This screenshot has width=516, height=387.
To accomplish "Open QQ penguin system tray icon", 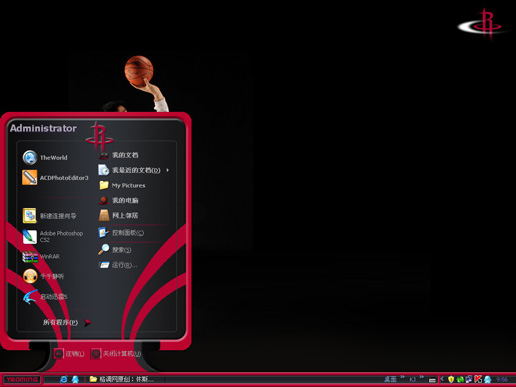I will point(488,379).
